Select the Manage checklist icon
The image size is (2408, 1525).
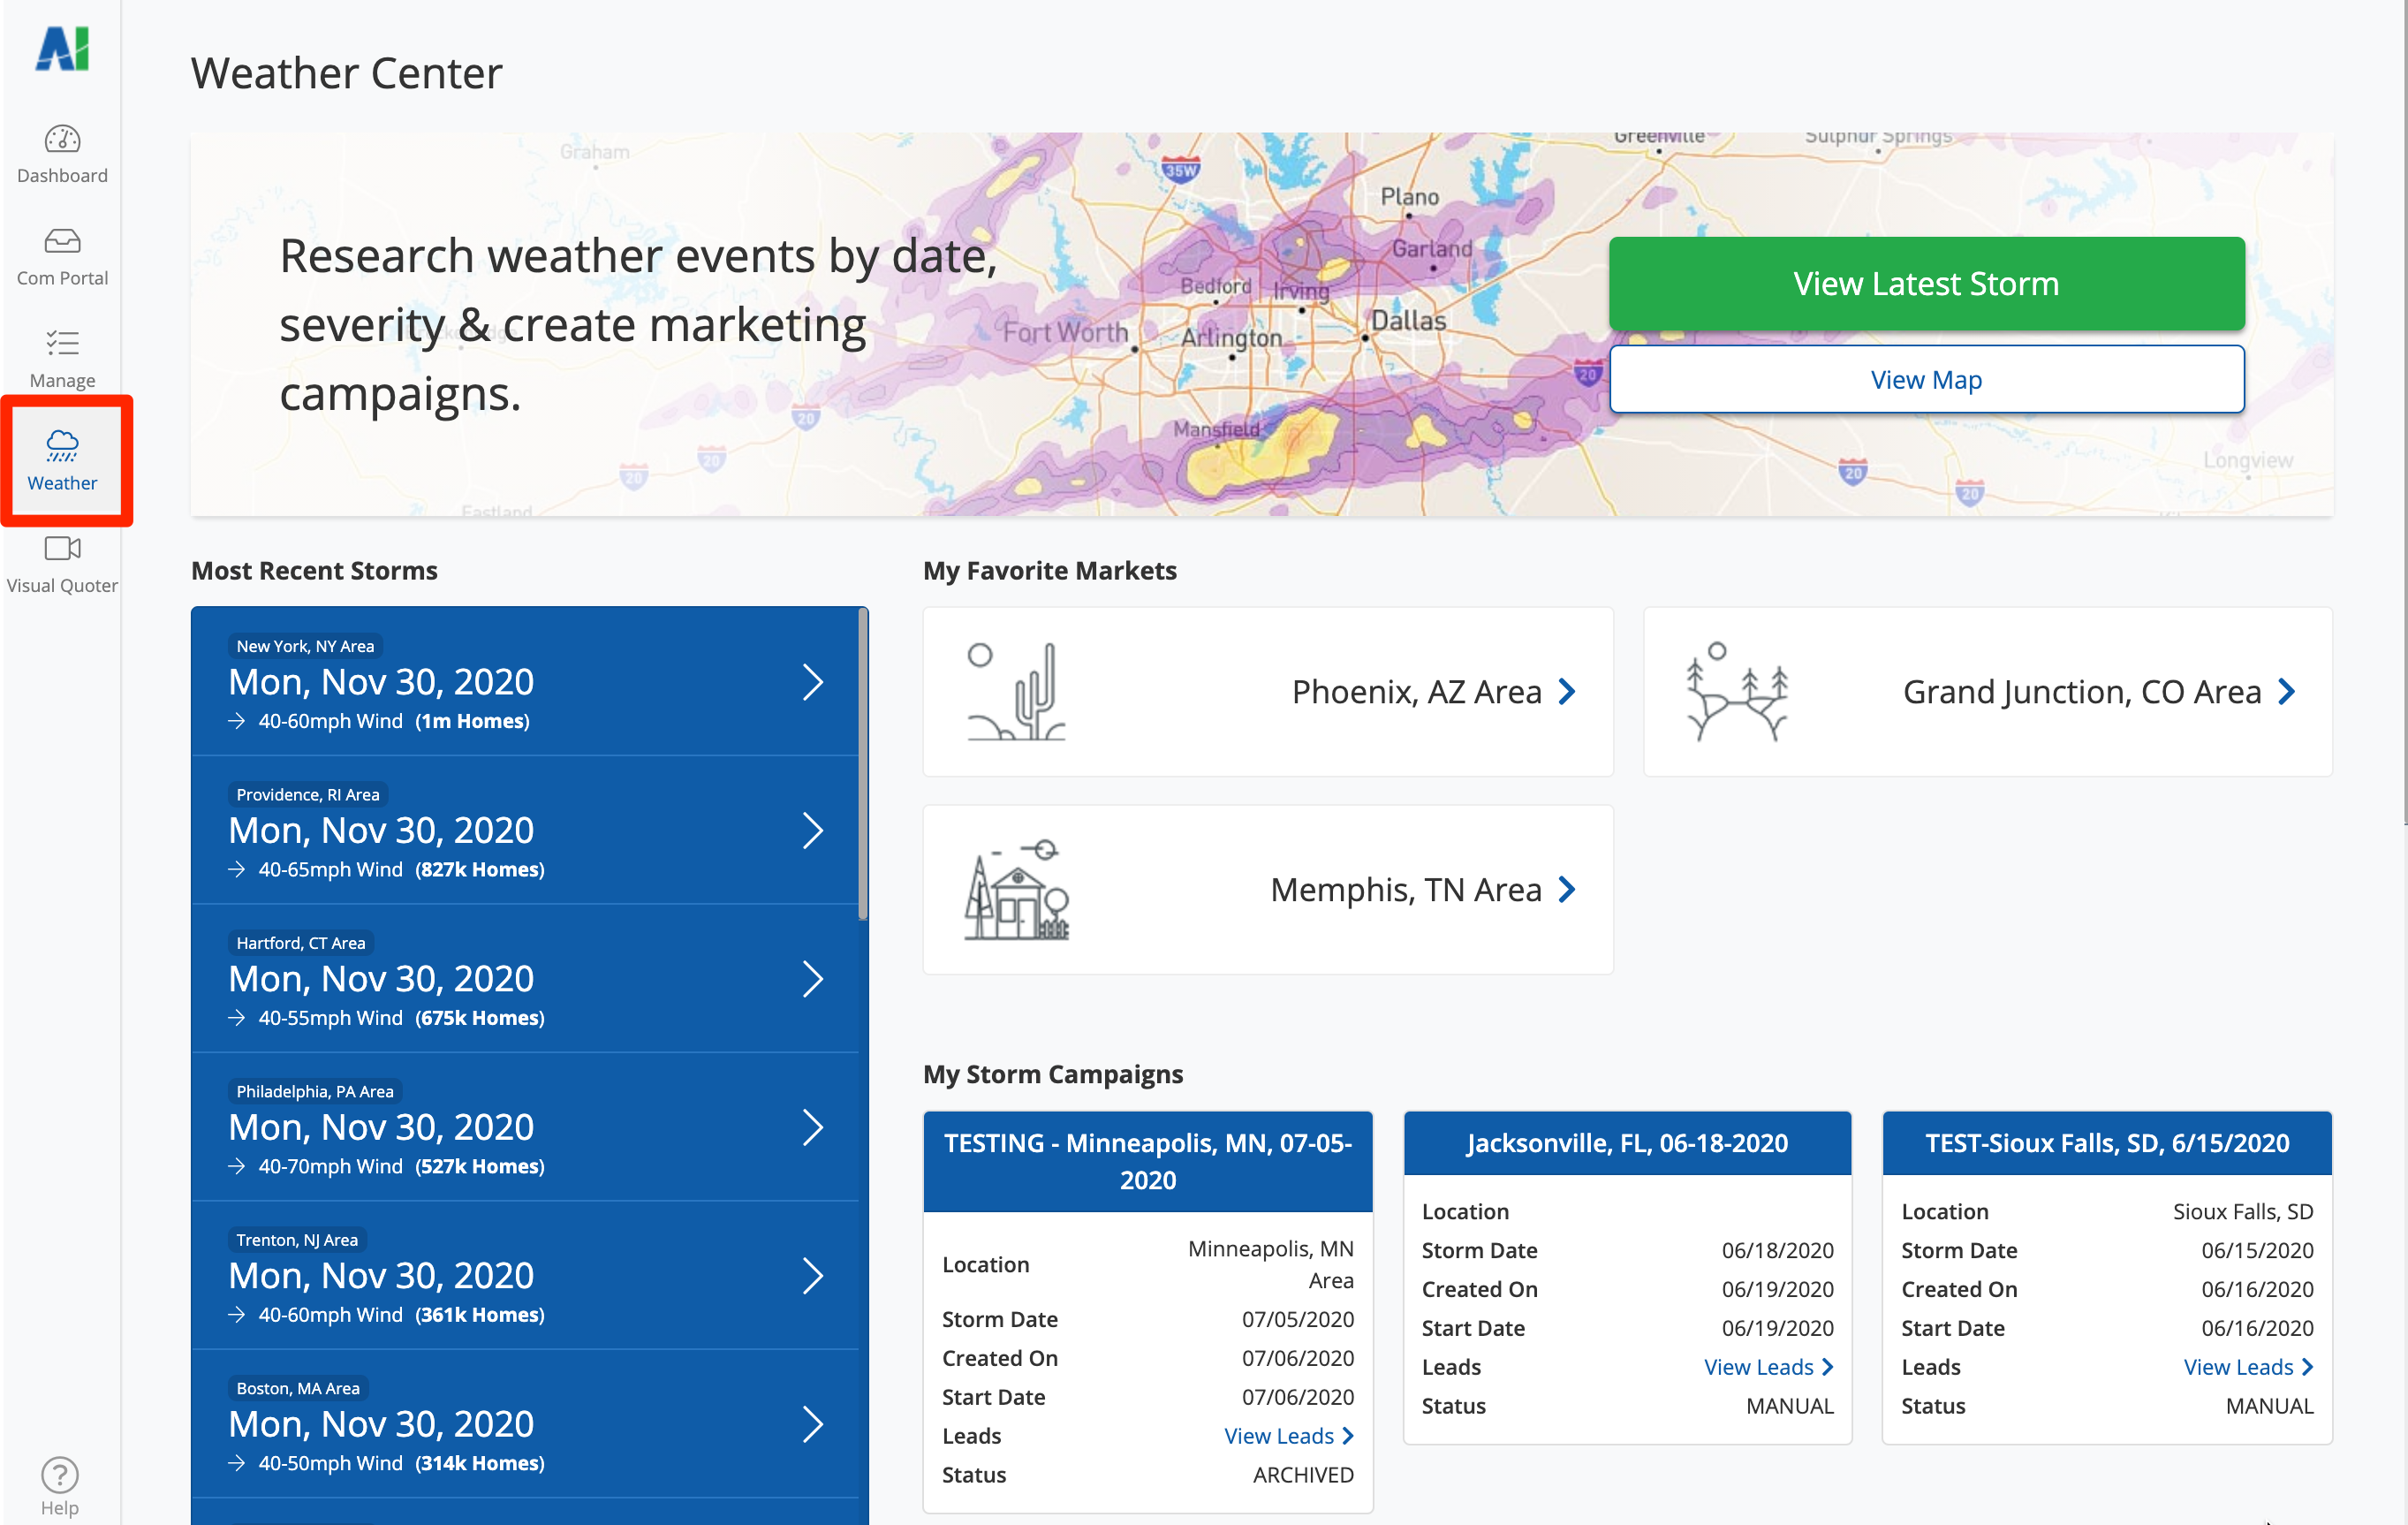point(62,344)
